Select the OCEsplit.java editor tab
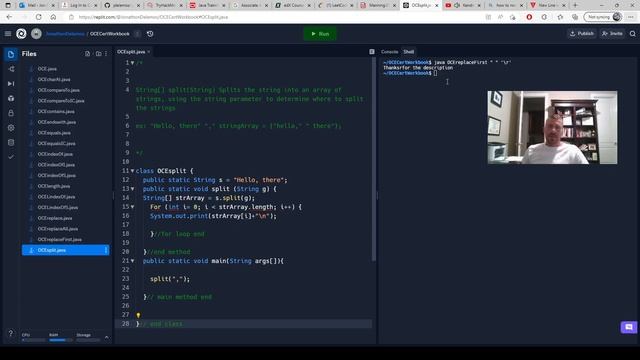Viewport: 640px width, 360px height. pos(131,52)
